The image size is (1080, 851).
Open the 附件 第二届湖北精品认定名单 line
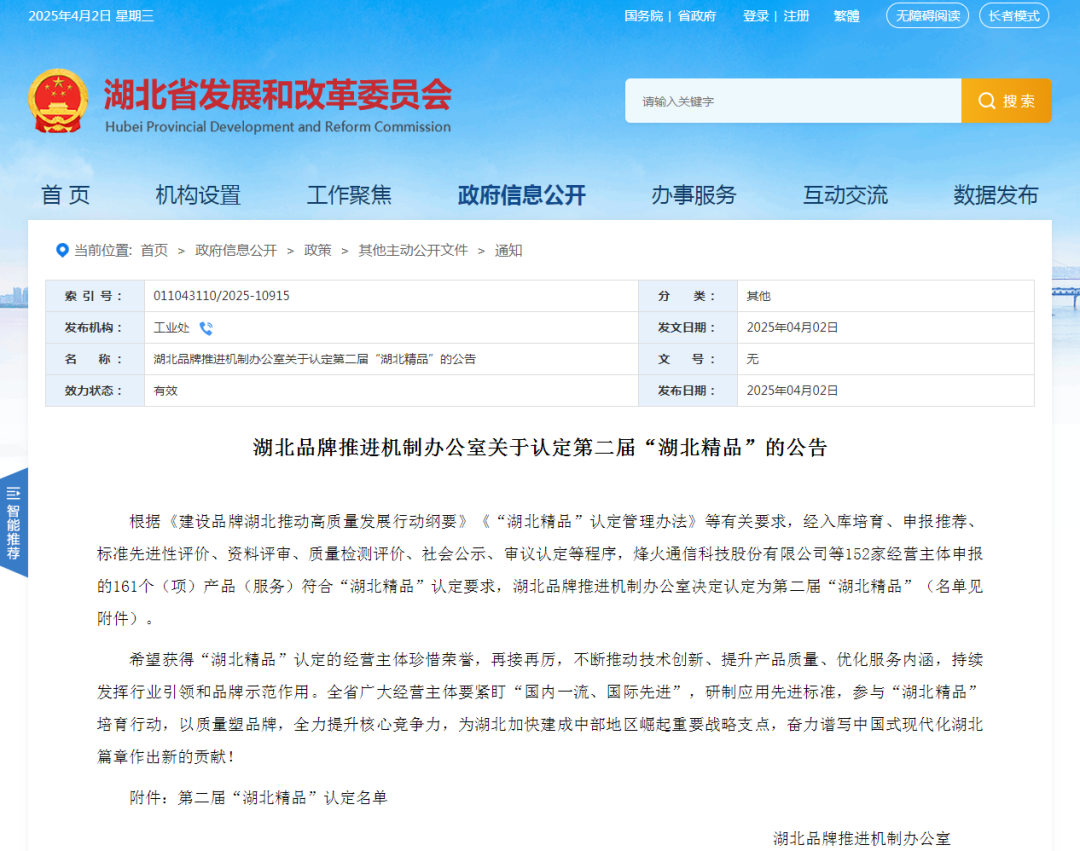[x=258, y=797]
